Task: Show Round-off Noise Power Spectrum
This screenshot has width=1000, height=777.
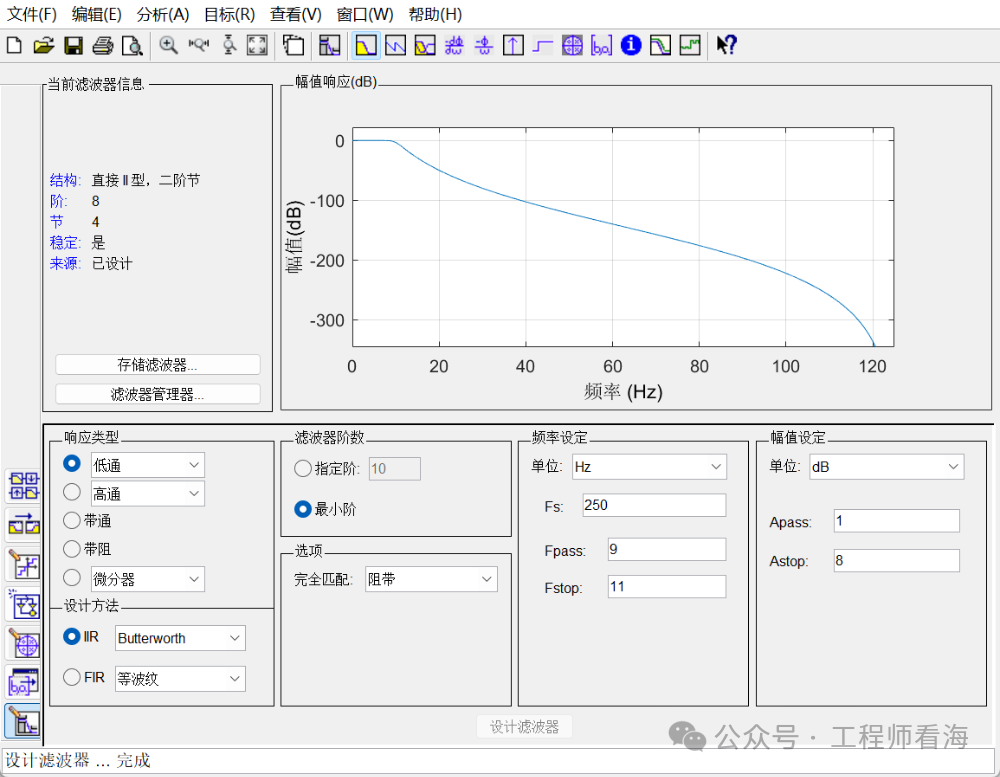Action: point(690,45)
